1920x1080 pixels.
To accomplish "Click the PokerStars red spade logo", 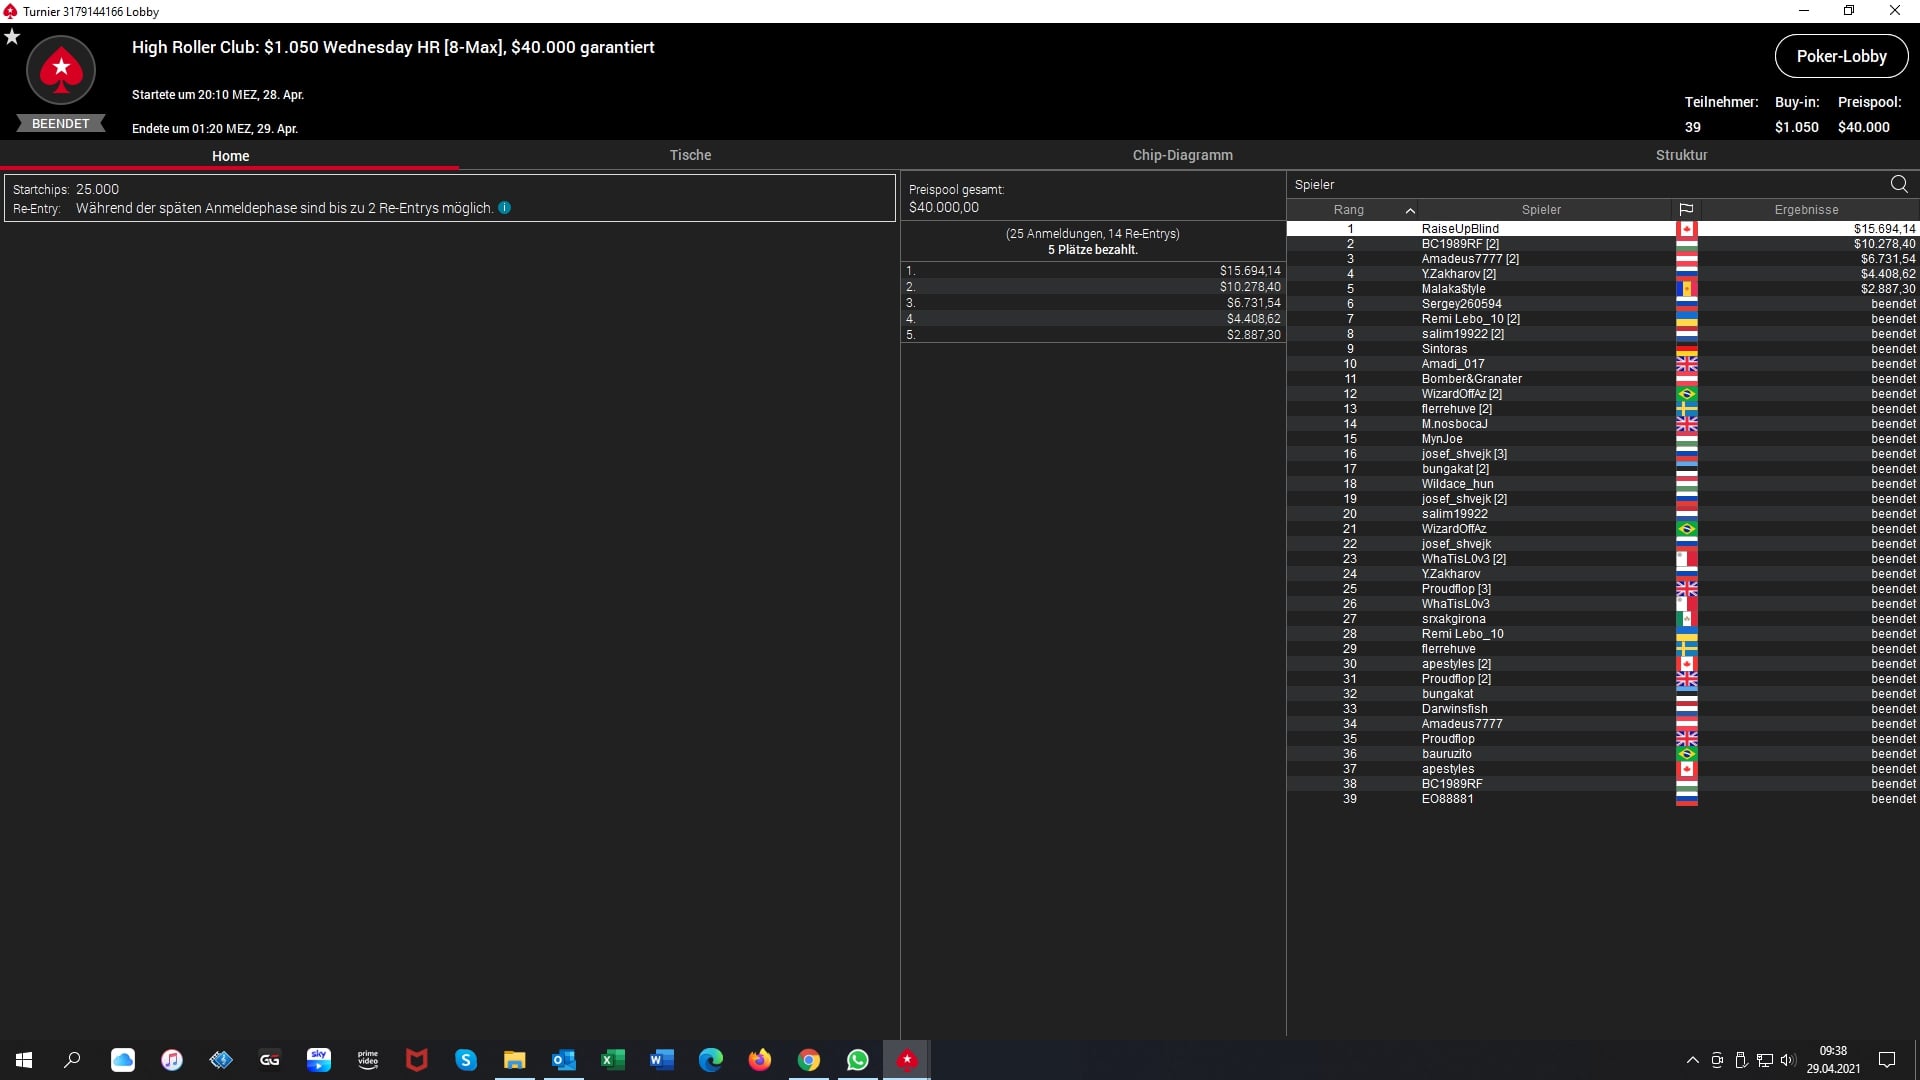I will [61, 70].
